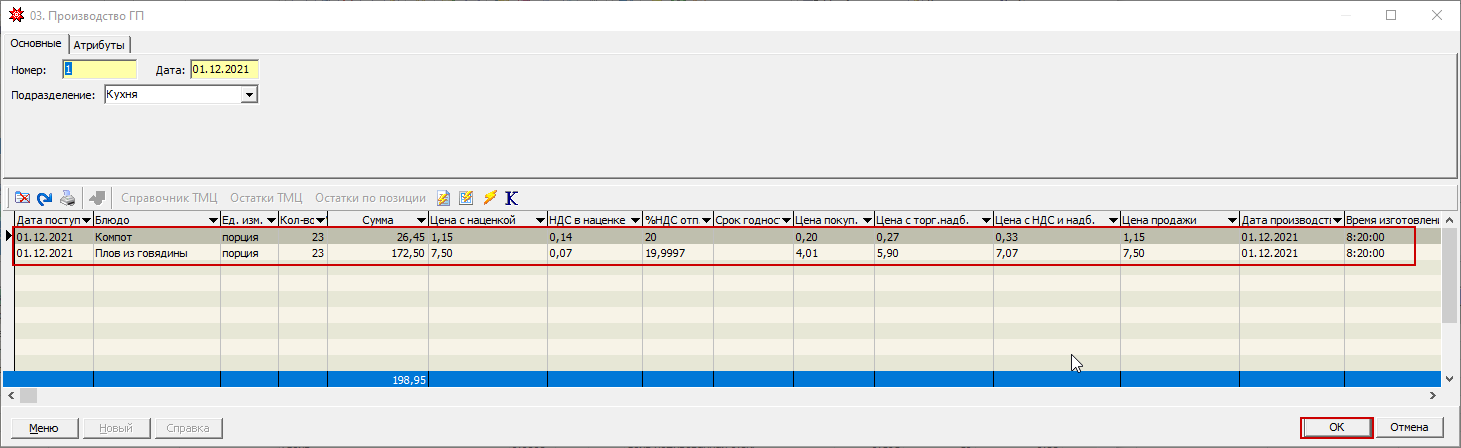Select the Основные tab
Viewport: 1461px width, 448px height.
pyautogui.click(x=36, y=44)
